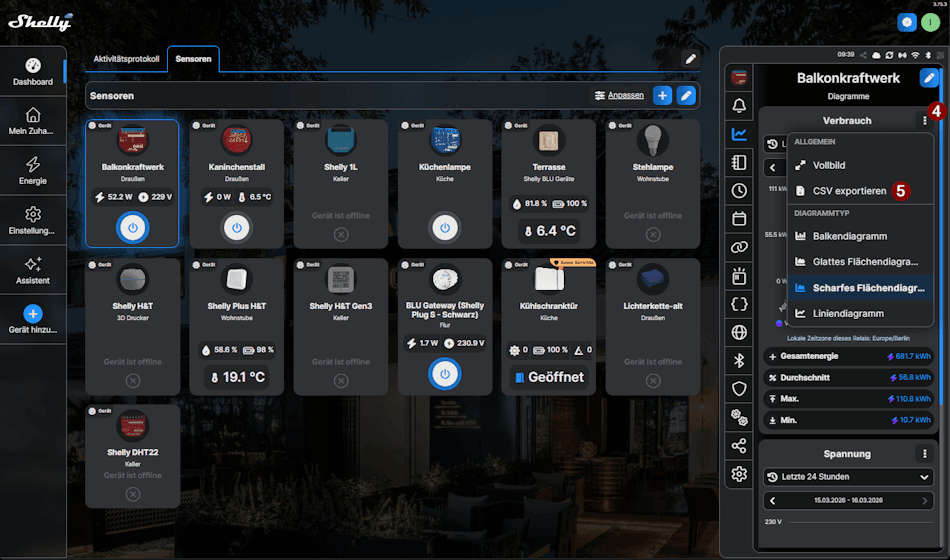The image size is (950, 560).
Task: Click the 6.4 °C temperature on Terrasse
Action: (x=549, y=231)
